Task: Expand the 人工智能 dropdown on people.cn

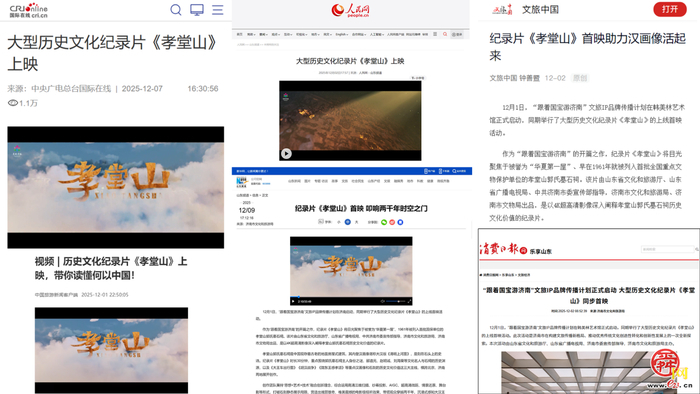Action: coord(377,34)
